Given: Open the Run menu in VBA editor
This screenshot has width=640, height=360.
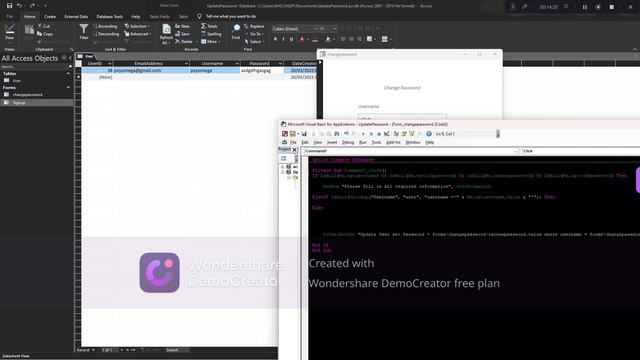Looking at the screenshot, I should [362, 142].
